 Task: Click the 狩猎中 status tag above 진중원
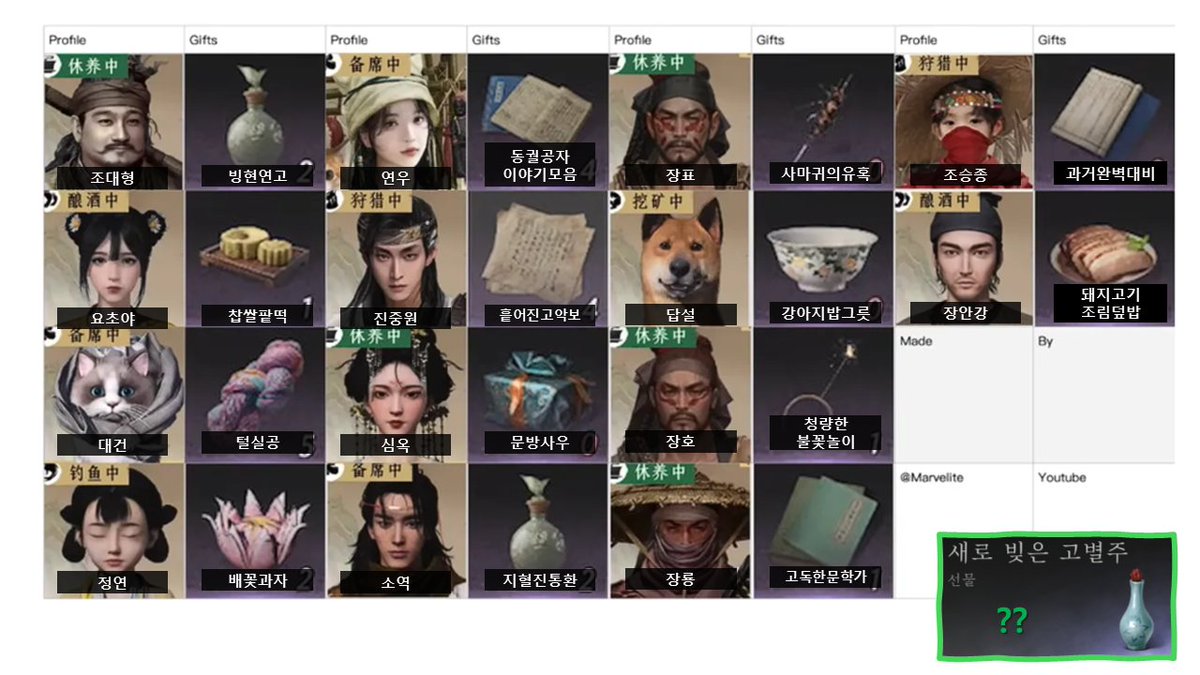tap(369, 201)
